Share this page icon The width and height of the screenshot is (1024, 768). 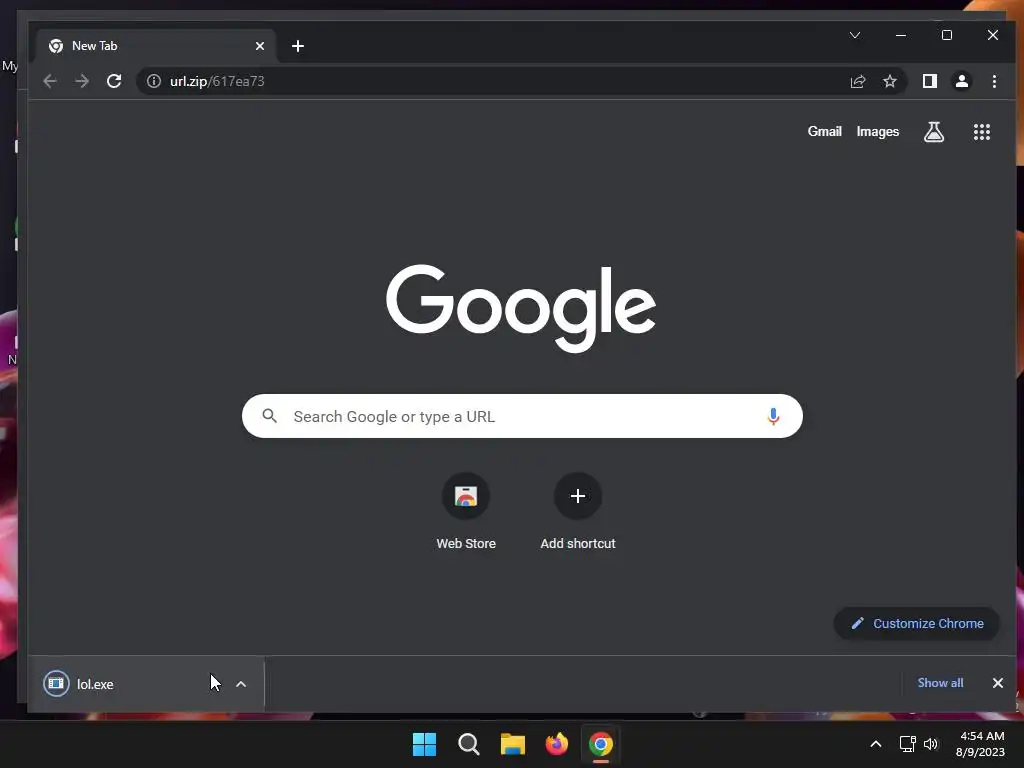857,82
